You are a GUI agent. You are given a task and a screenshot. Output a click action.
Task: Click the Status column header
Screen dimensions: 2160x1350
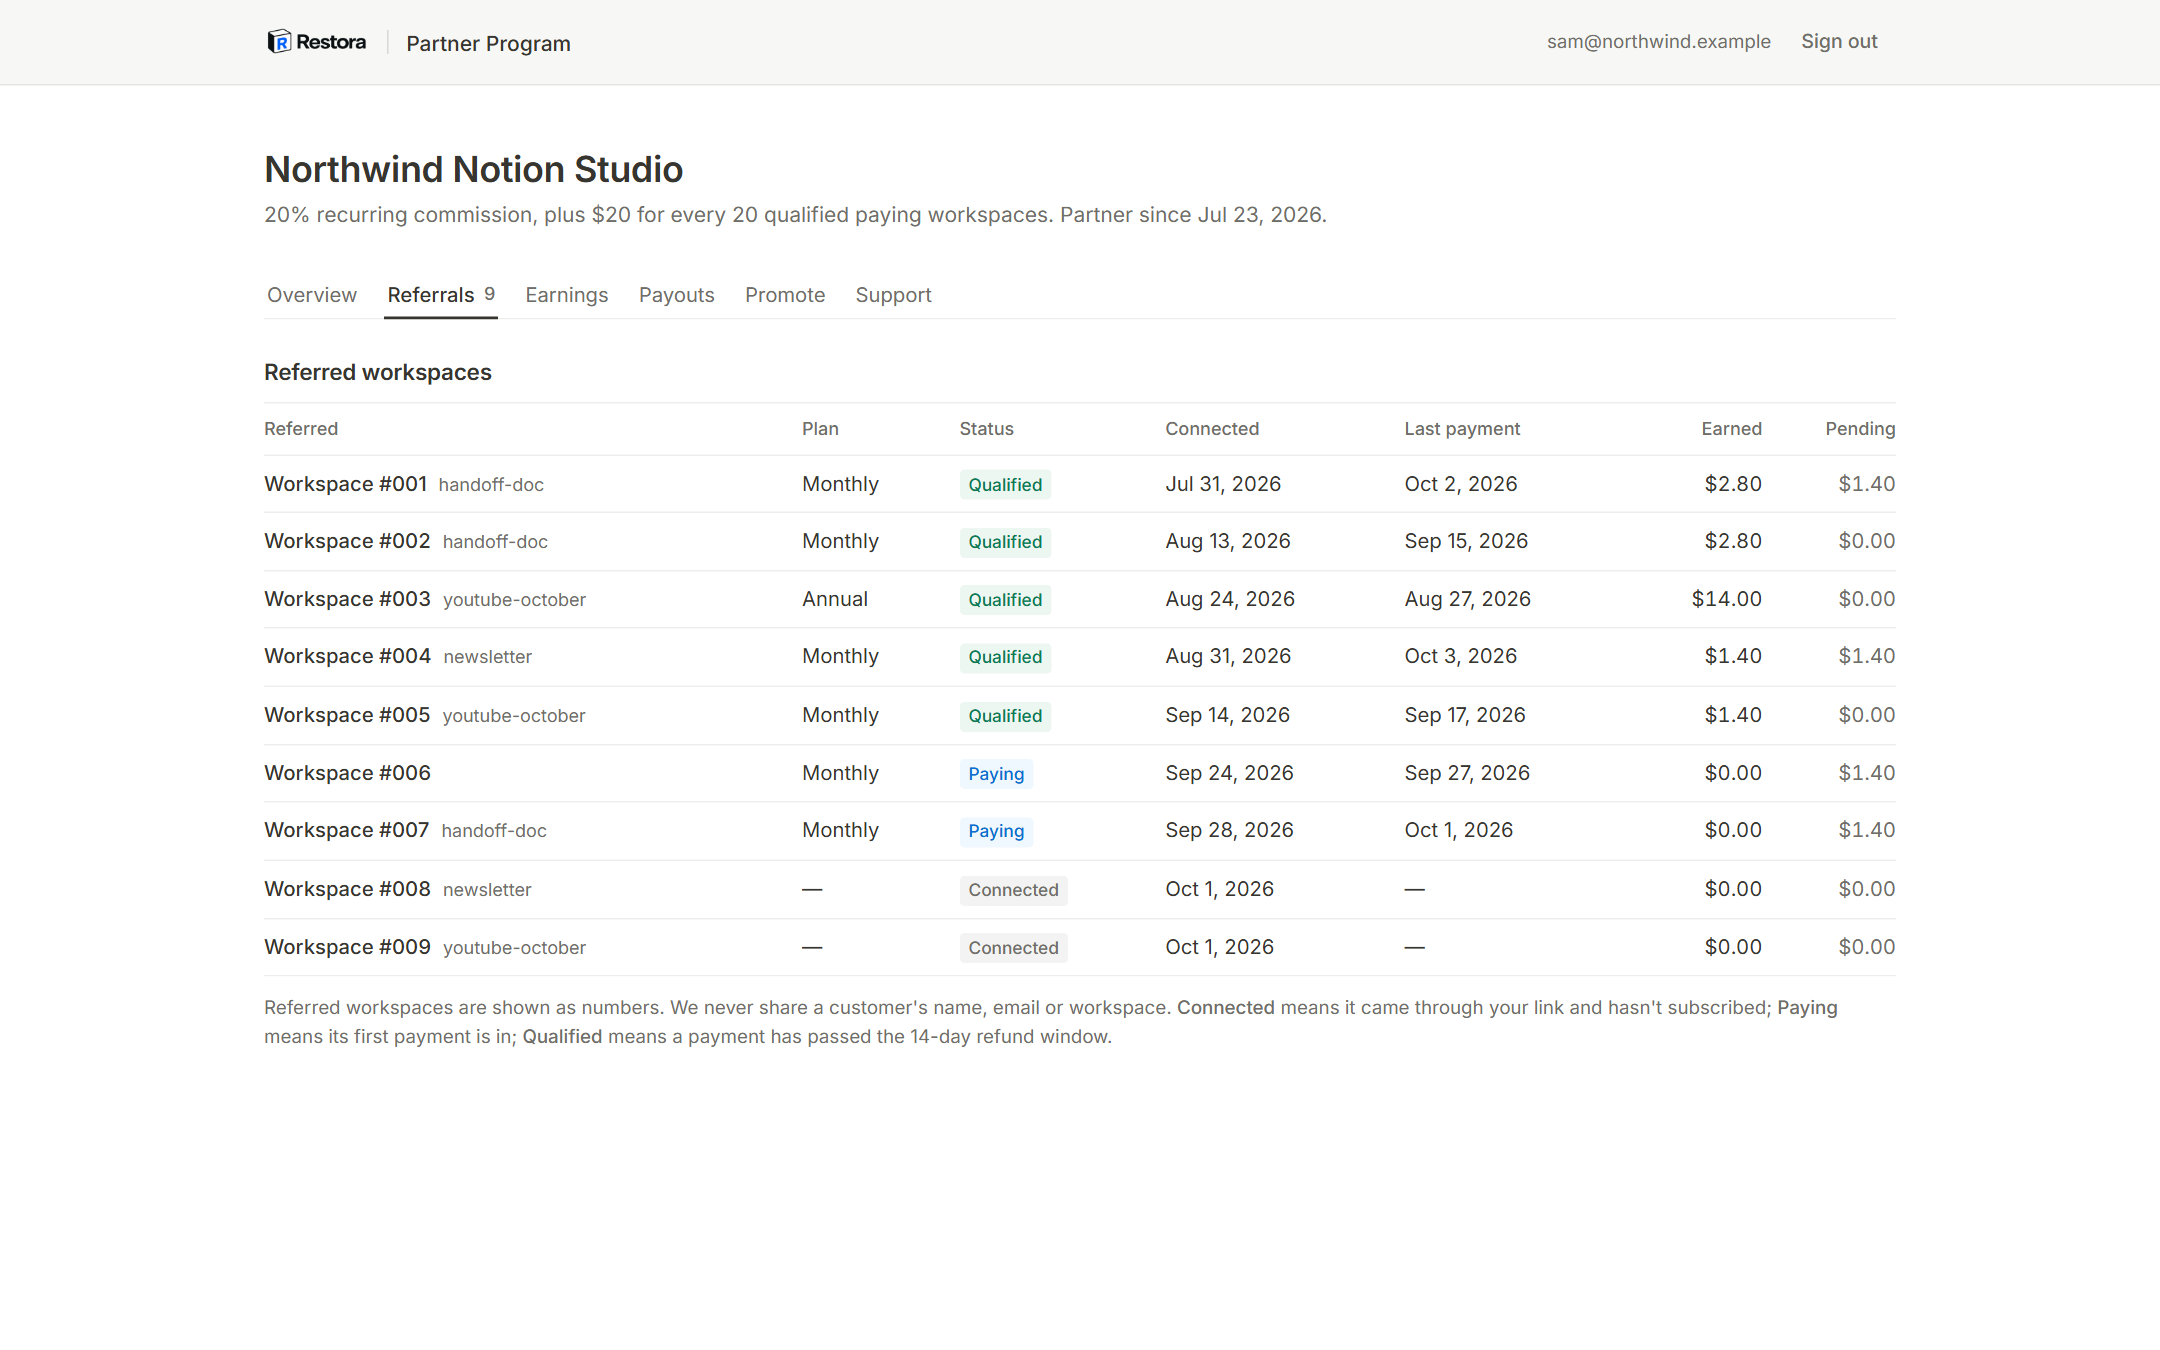pos(986,429)
